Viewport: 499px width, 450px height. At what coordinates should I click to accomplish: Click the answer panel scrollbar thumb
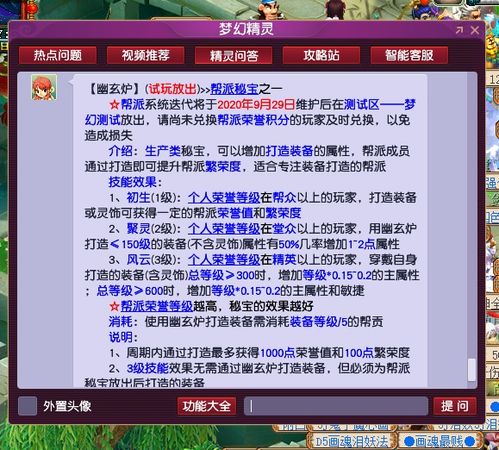(472, 369)
